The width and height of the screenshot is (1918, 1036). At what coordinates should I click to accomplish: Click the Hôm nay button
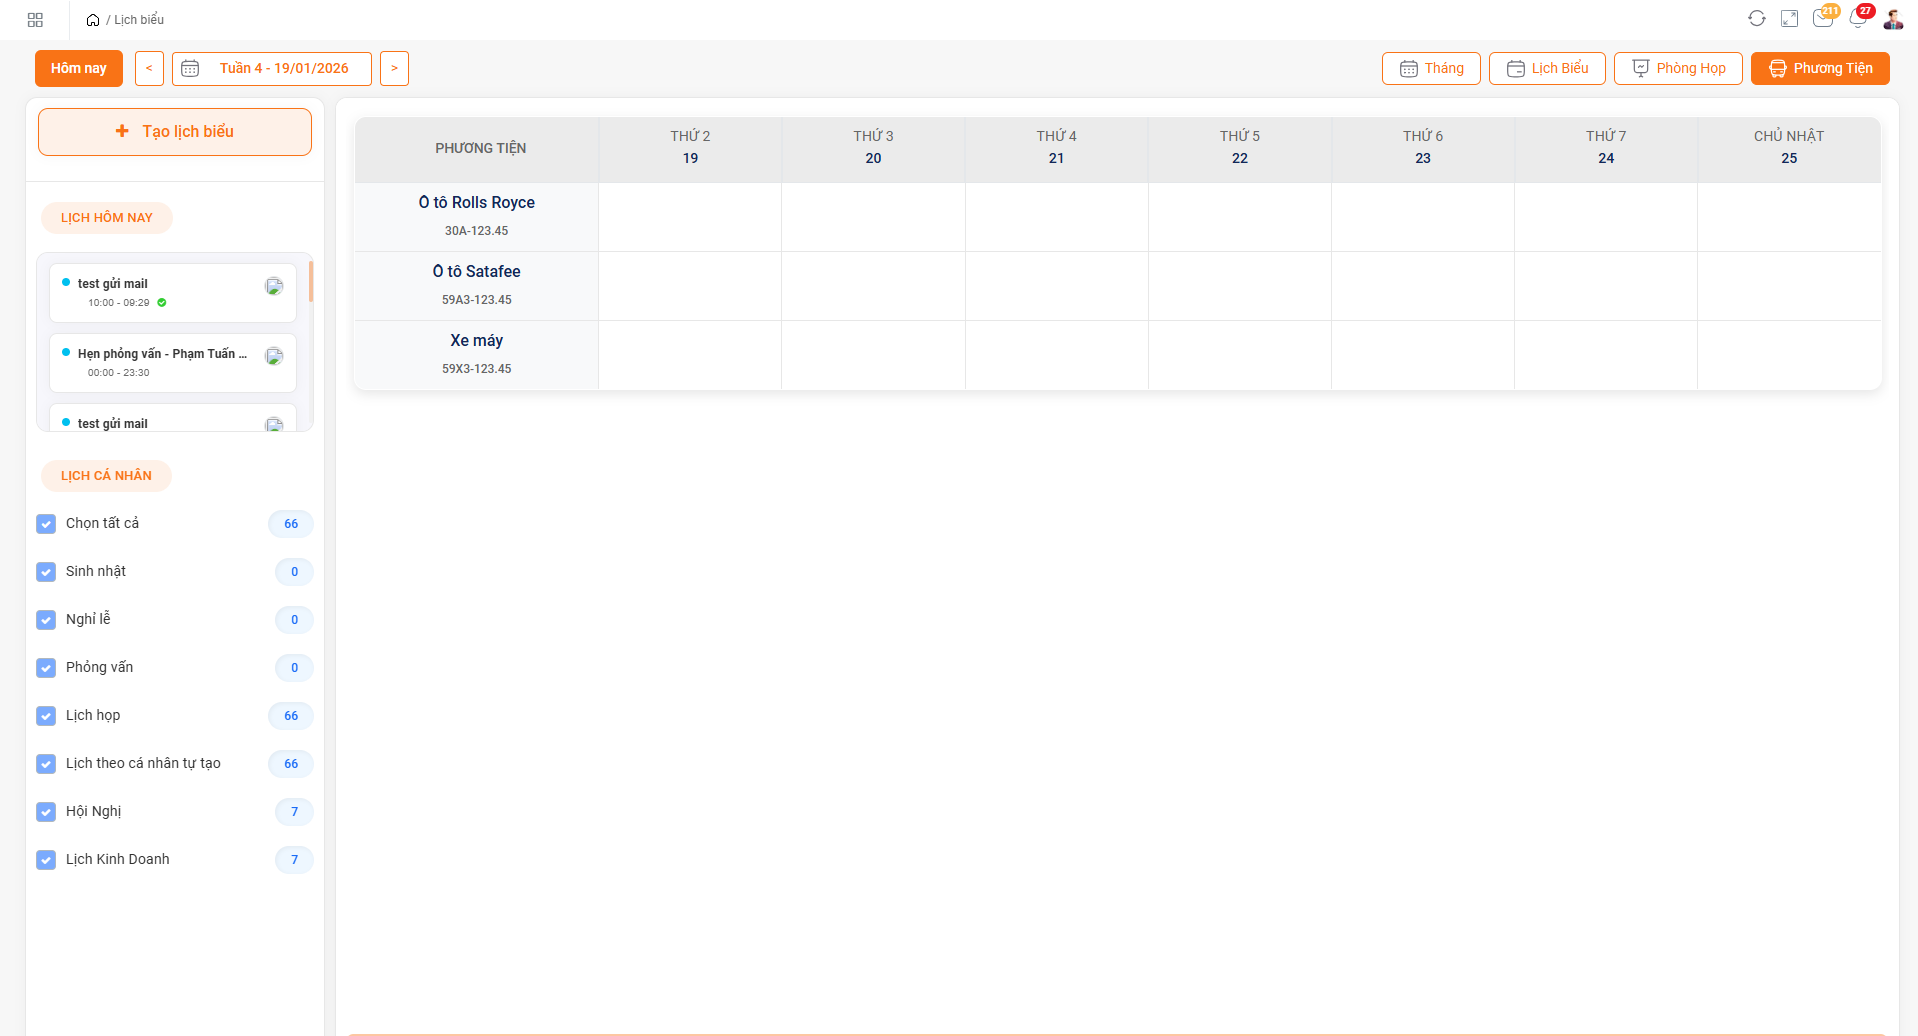(79, 69)
